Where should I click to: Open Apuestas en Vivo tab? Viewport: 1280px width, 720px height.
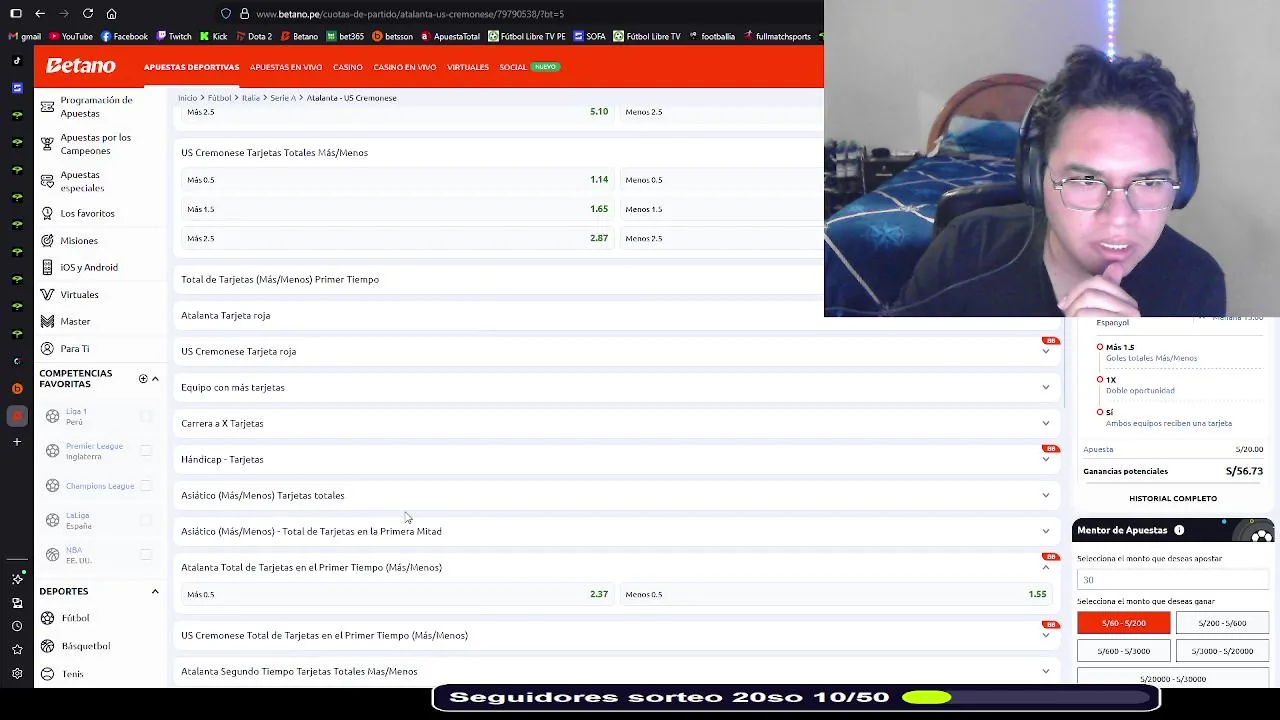286,67
